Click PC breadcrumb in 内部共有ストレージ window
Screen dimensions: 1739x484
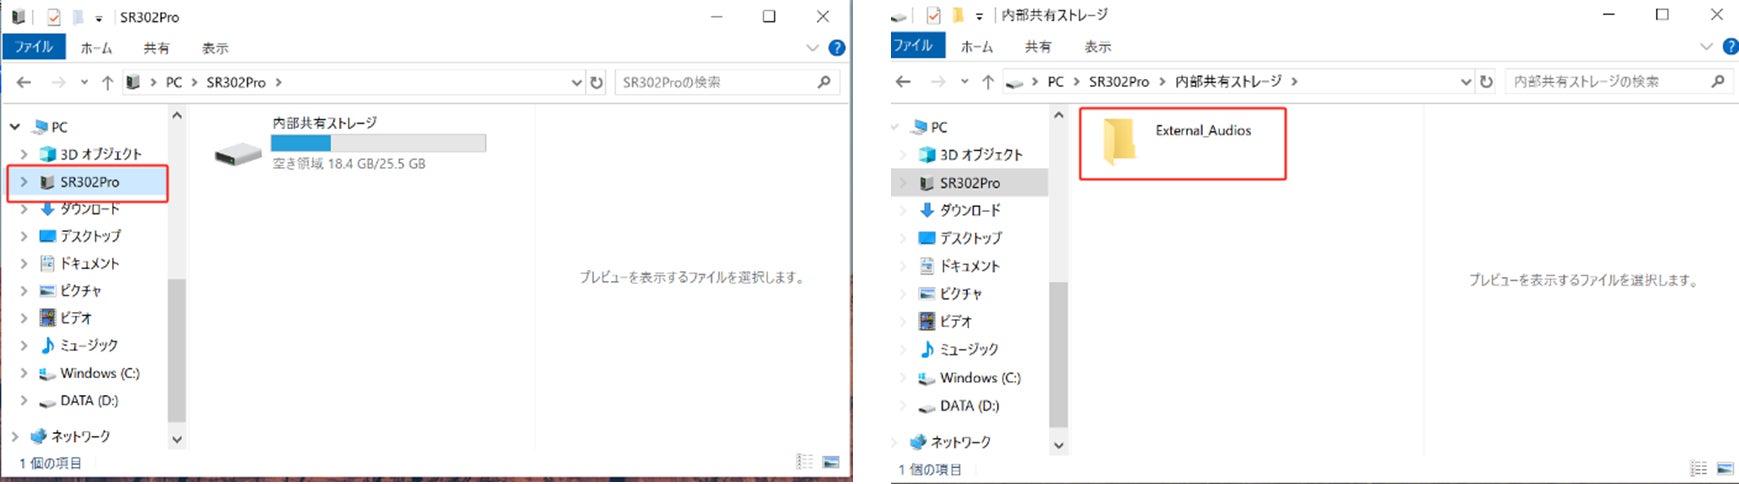[x=1055, y=81]
